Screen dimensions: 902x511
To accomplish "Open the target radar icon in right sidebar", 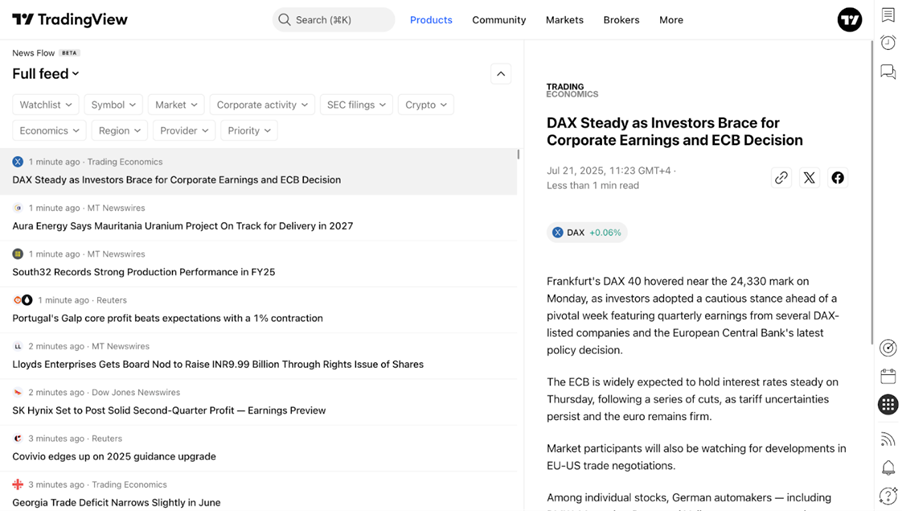I will point(888,348).
